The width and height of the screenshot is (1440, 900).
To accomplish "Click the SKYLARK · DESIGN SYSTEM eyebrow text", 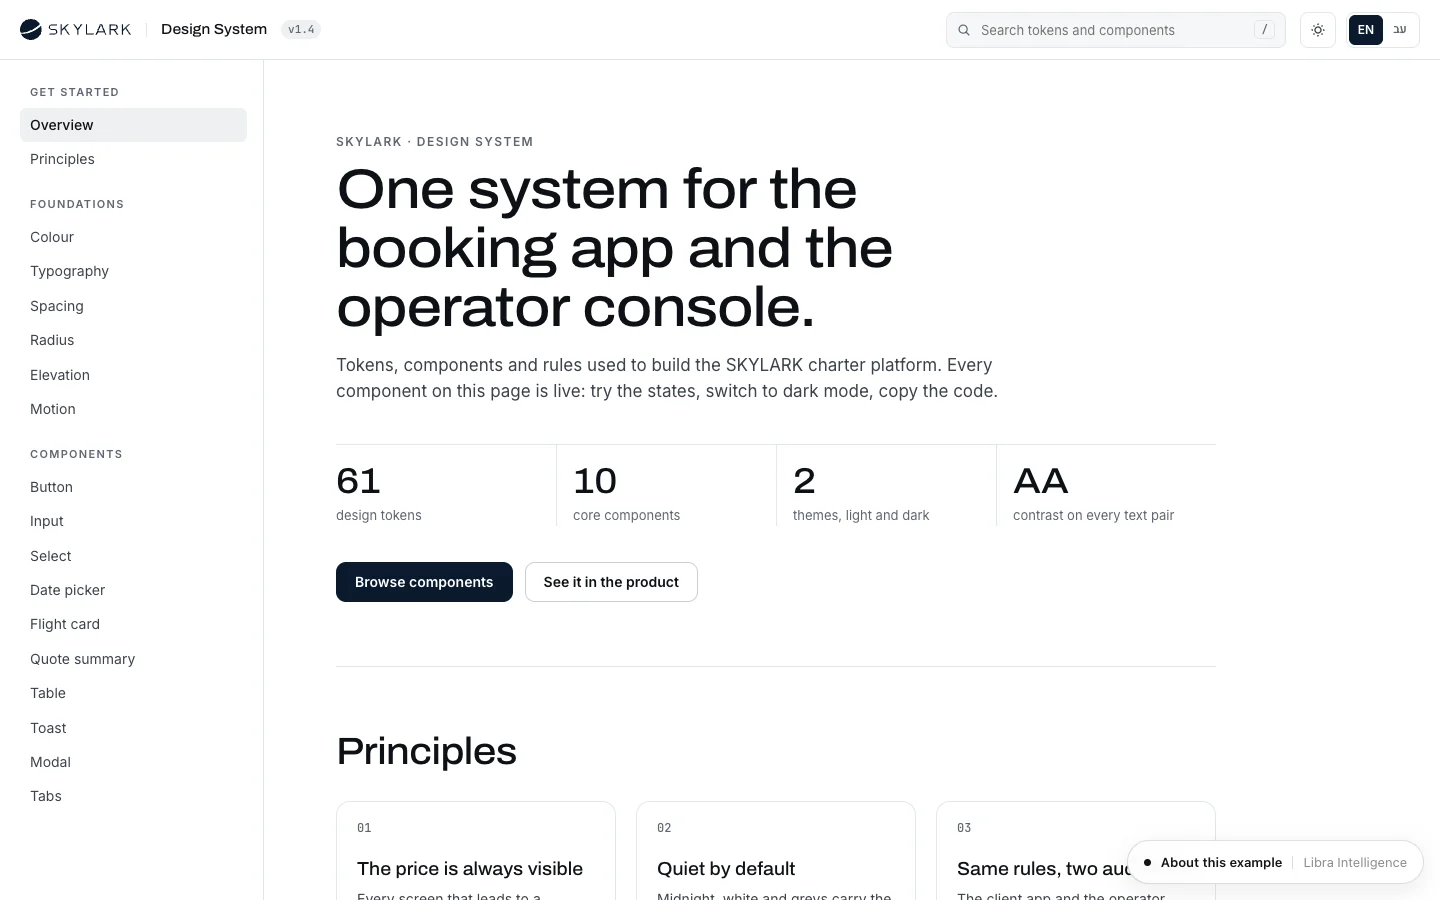I will [435, 142].
